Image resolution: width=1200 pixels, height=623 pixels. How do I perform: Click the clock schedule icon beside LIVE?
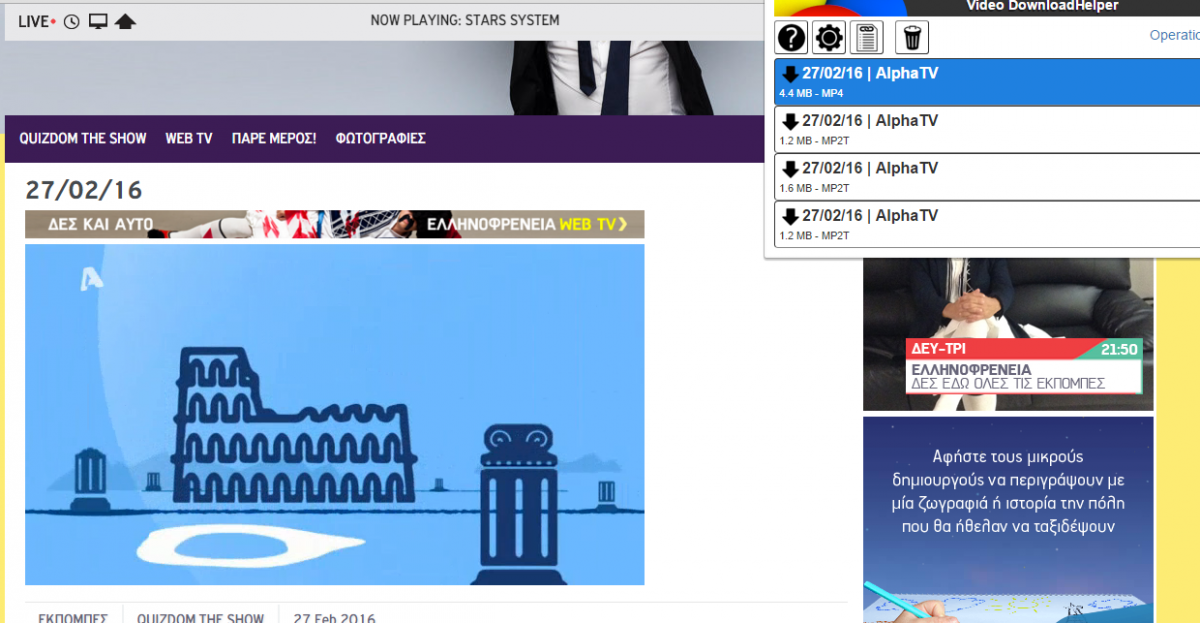pos(71,21)
